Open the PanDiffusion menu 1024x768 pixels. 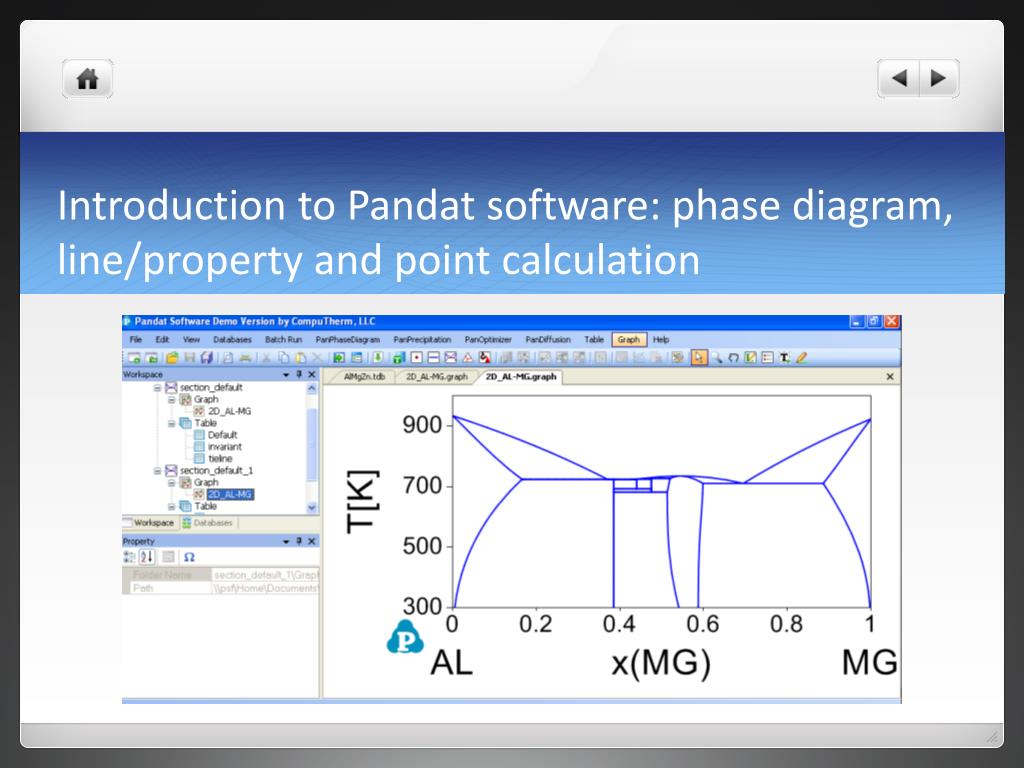548,340
